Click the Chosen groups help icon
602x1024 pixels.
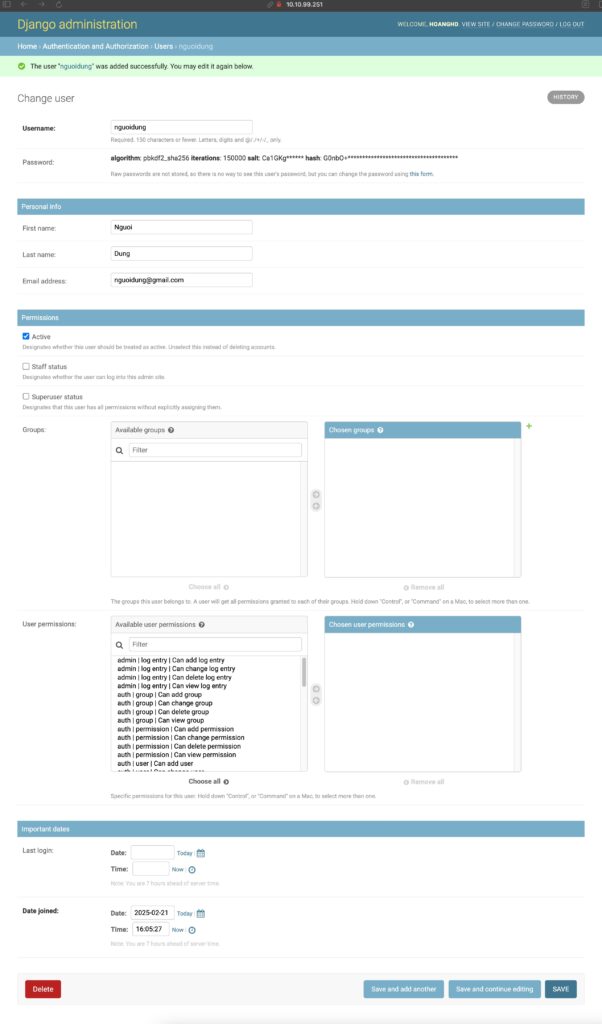pos(380,430)
